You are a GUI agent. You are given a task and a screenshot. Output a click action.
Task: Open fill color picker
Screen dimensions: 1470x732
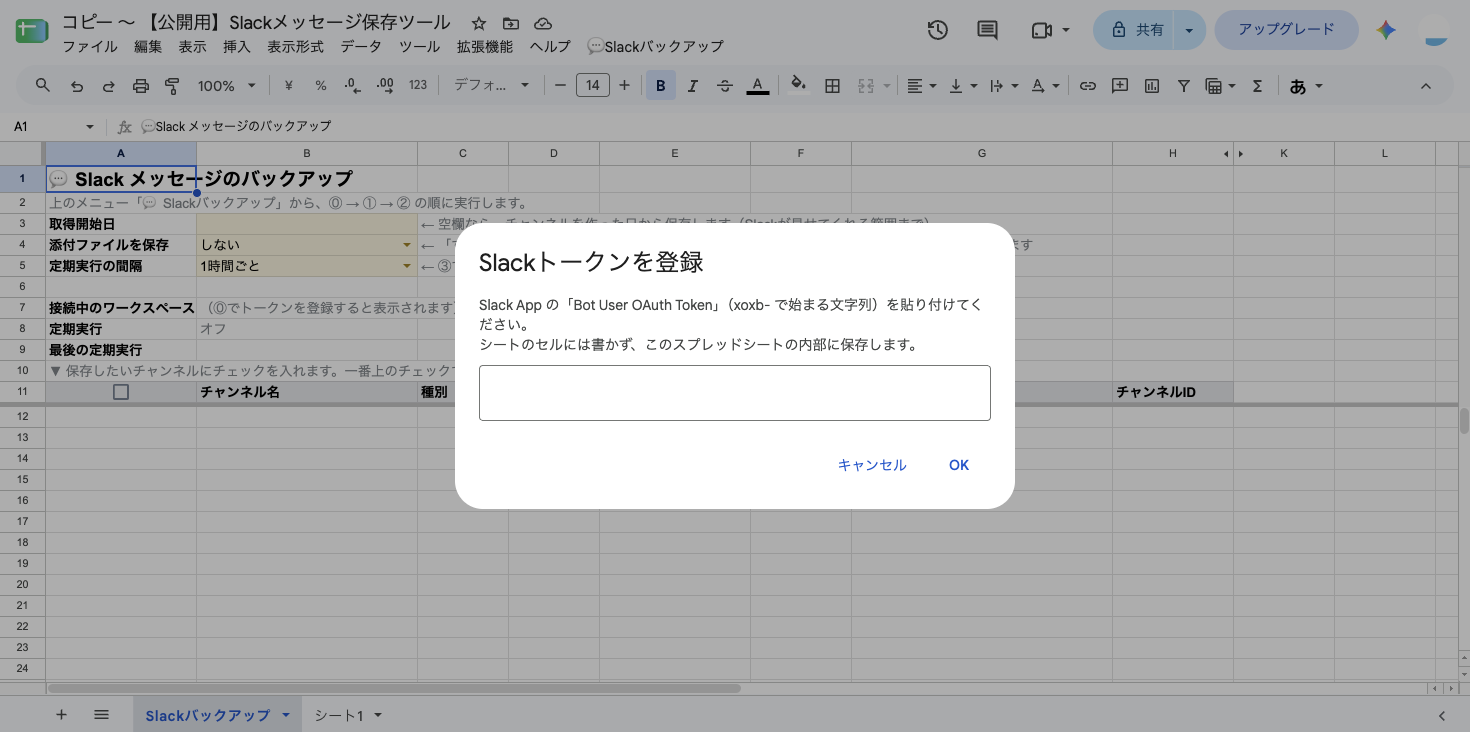coord(798,86)
